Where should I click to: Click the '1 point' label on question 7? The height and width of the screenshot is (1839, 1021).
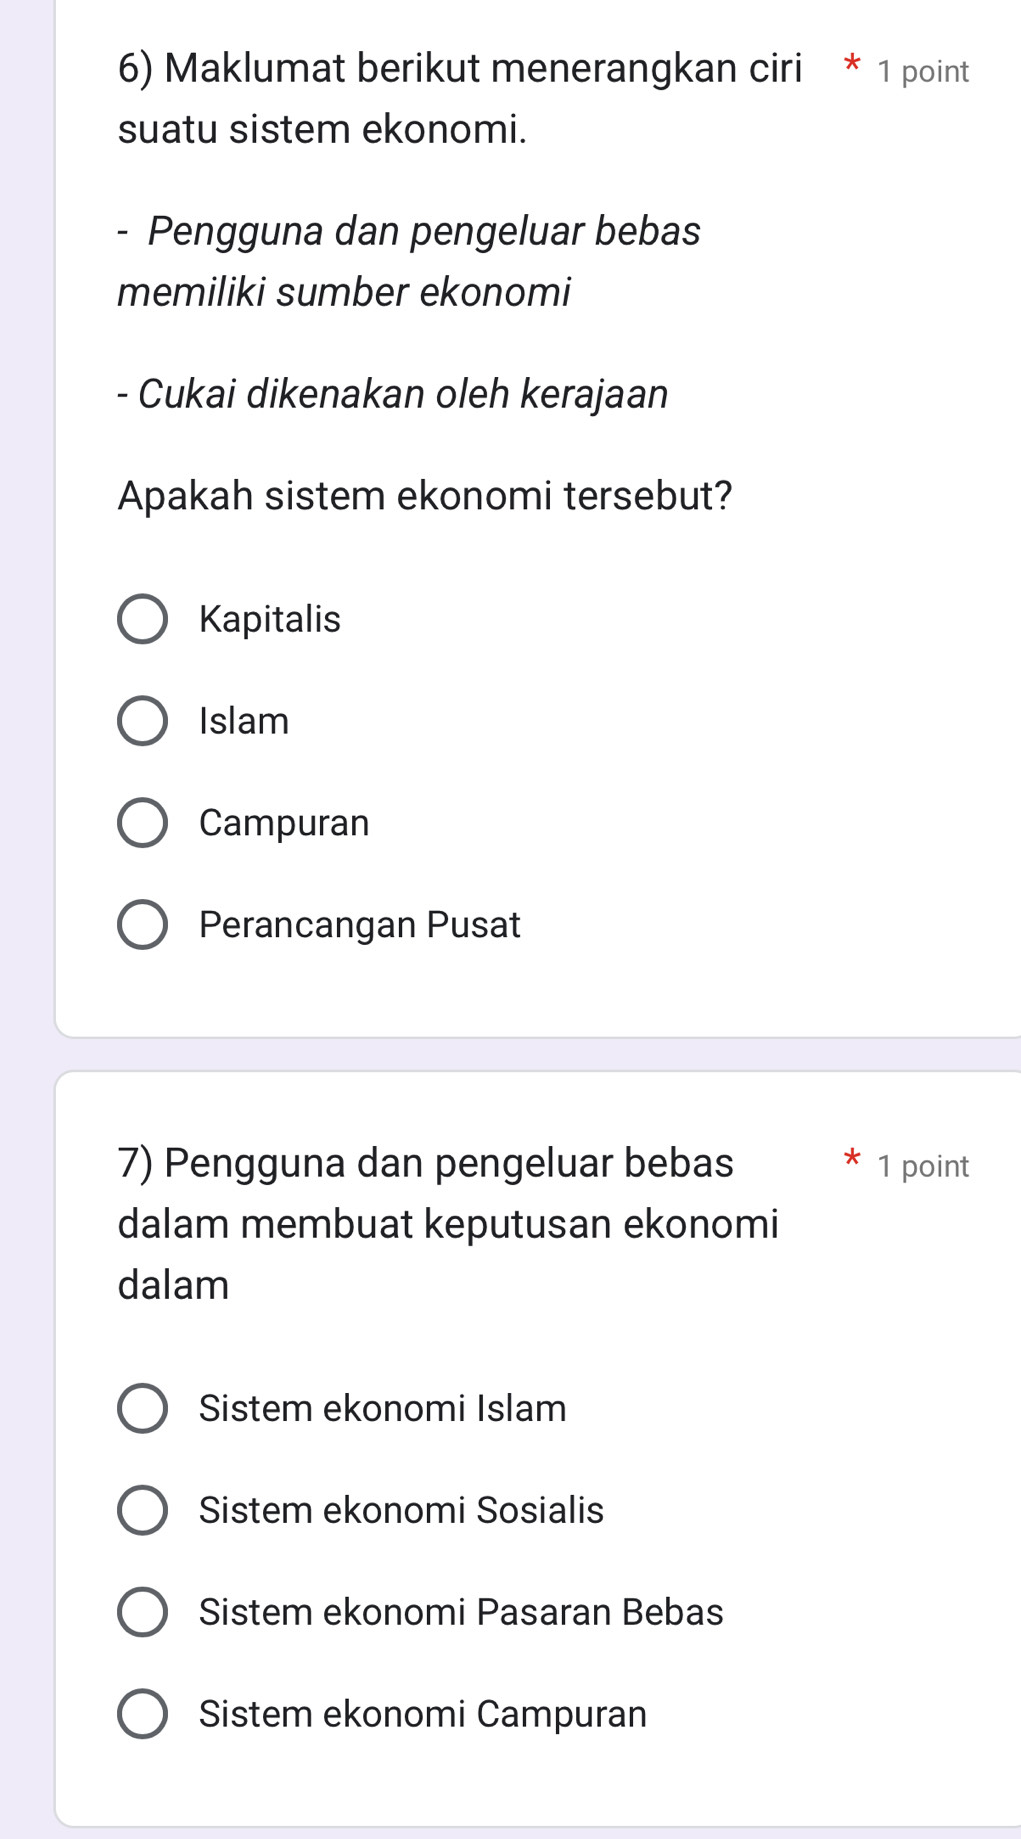[x=923, y=1166]
